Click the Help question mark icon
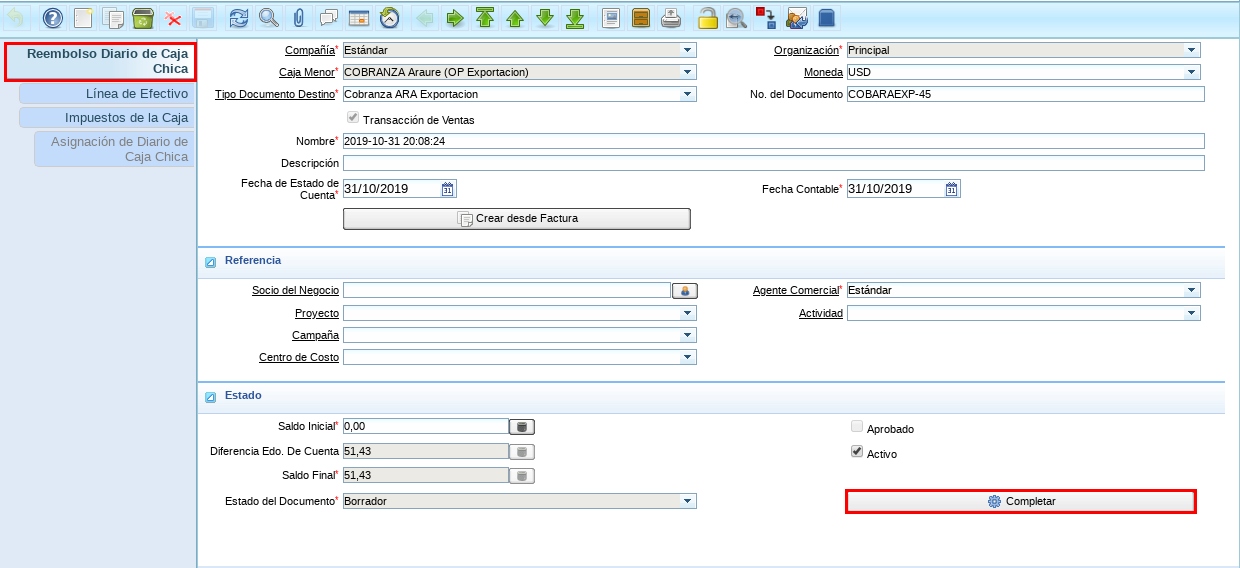 [53, 18]
